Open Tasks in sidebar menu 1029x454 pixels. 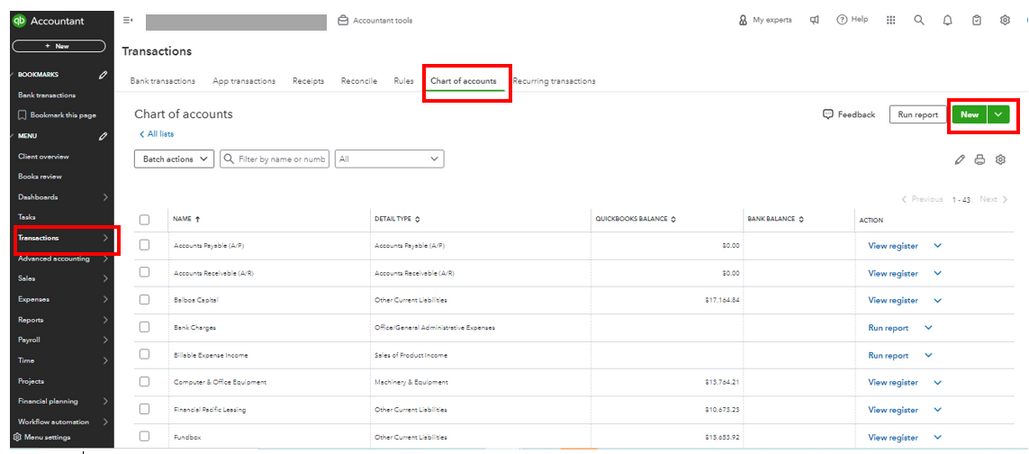tap(27, 217)
